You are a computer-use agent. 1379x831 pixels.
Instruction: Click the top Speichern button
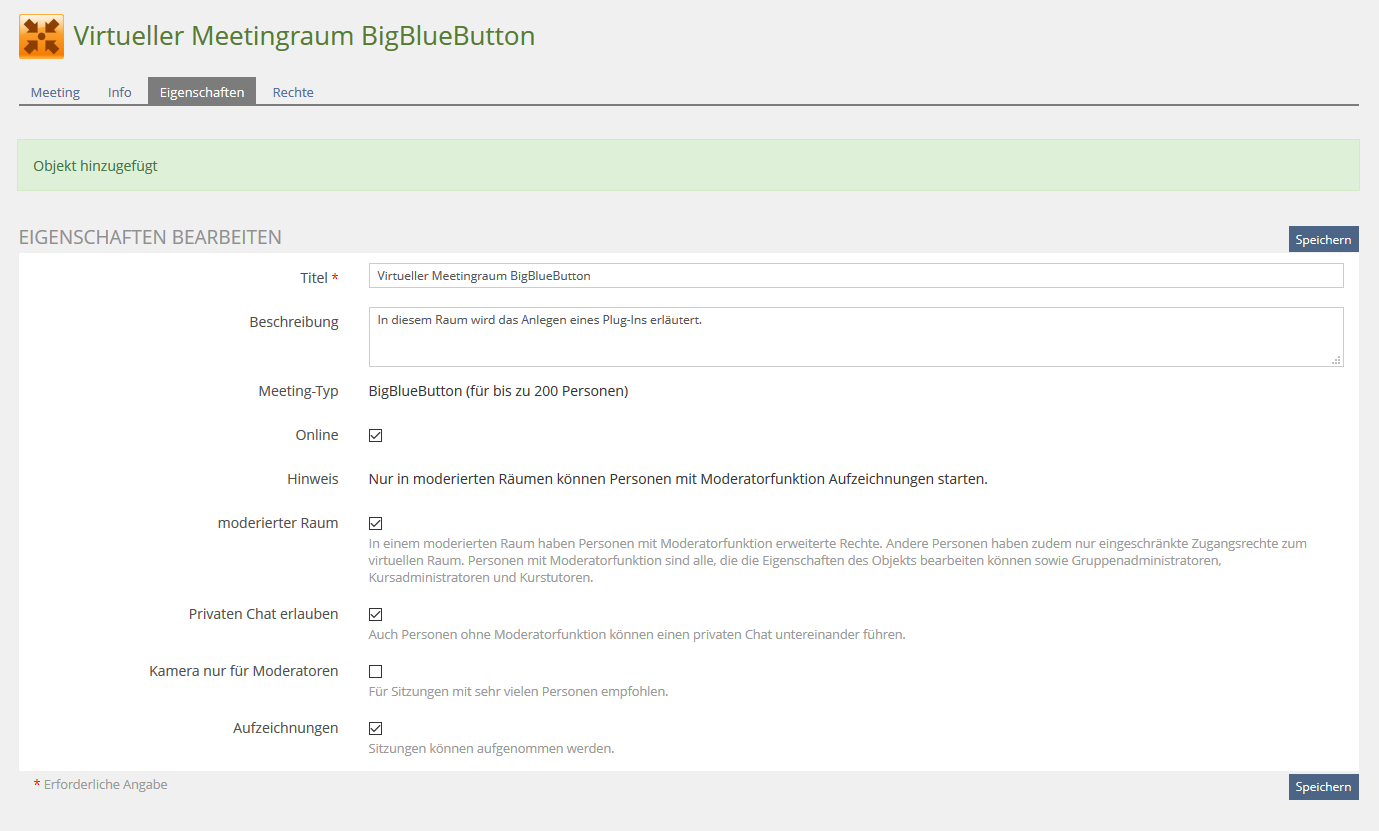[1323, 239]
